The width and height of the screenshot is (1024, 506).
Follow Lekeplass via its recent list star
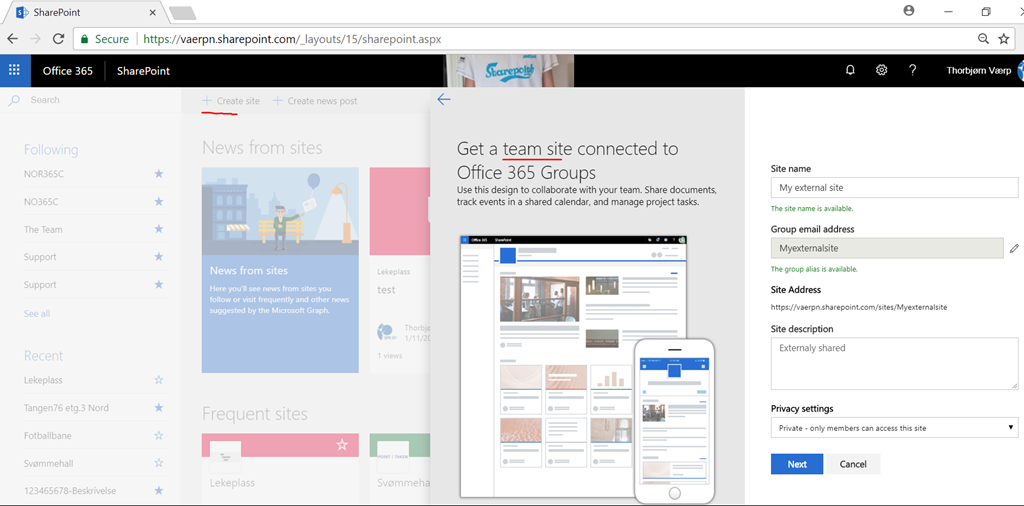point(158,380)
